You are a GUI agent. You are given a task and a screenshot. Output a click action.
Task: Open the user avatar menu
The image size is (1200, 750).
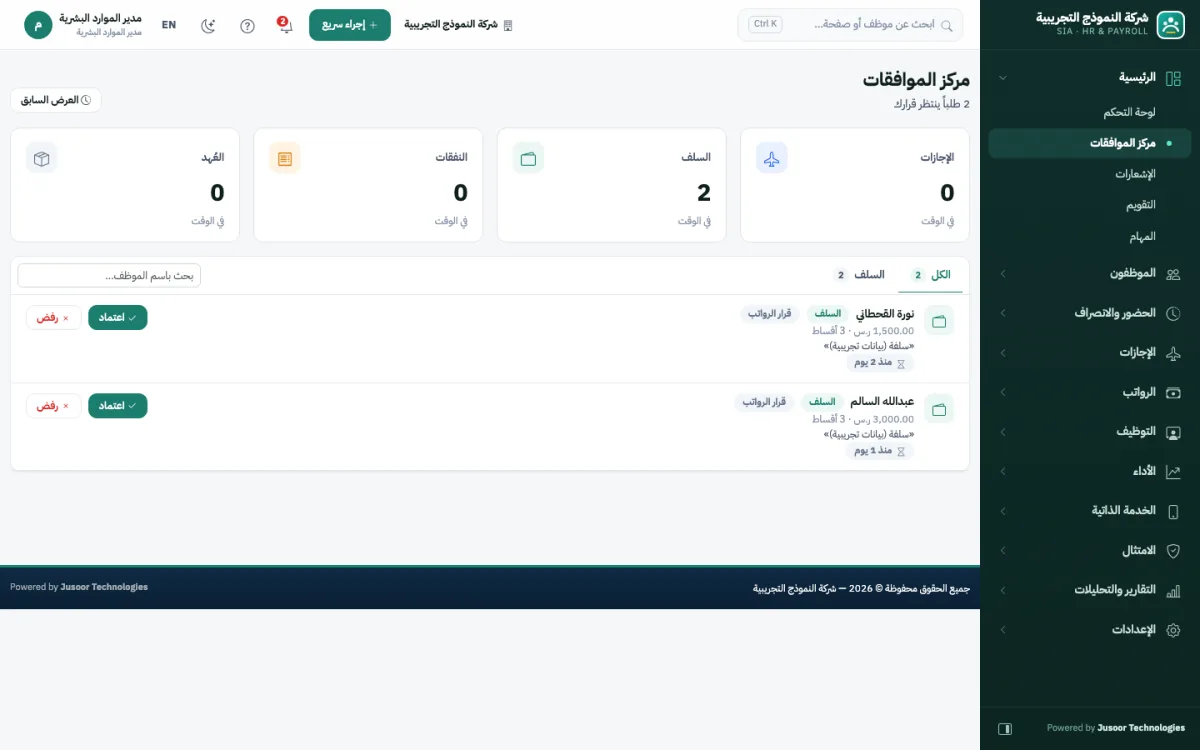(38, 25)
